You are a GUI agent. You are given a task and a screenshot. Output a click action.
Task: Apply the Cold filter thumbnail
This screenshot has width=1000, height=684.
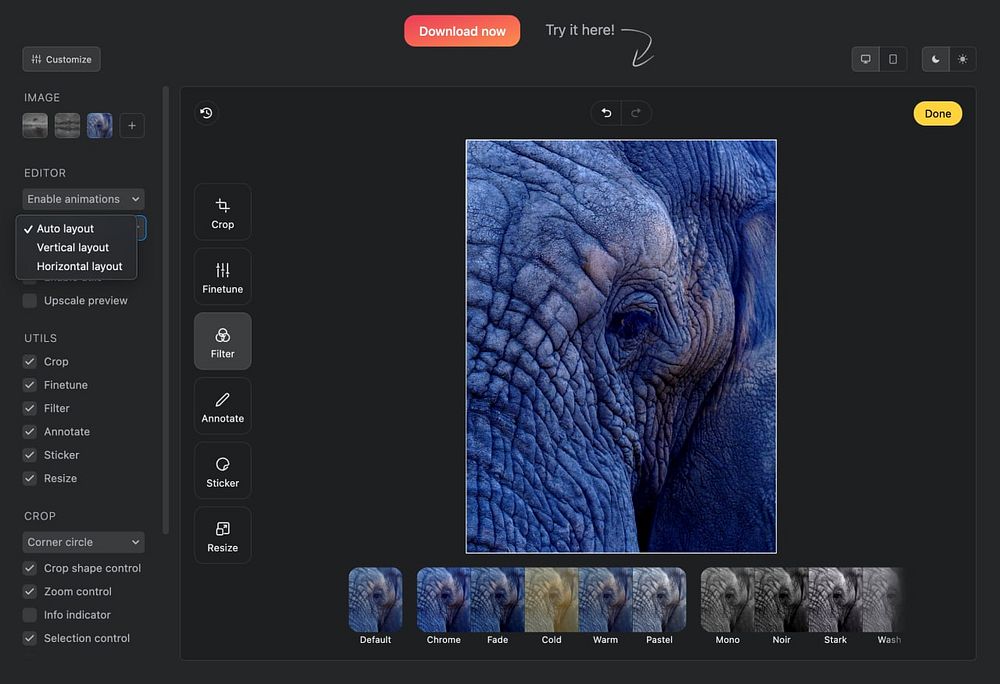(551, 600)
